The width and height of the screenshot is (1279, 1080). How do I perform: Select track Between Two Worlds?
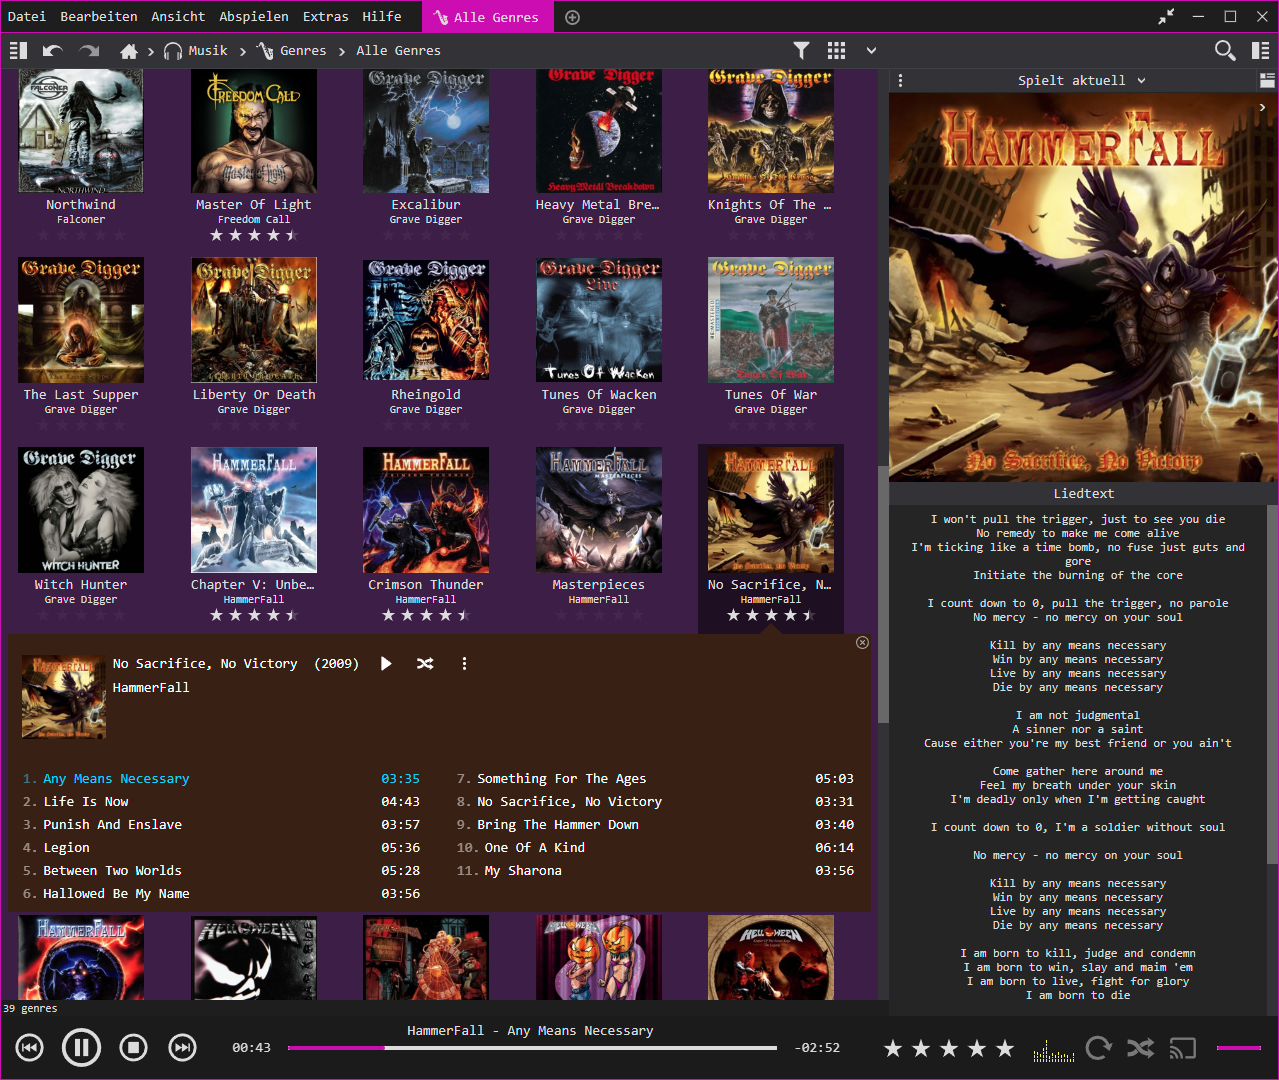tap(222, 871)
